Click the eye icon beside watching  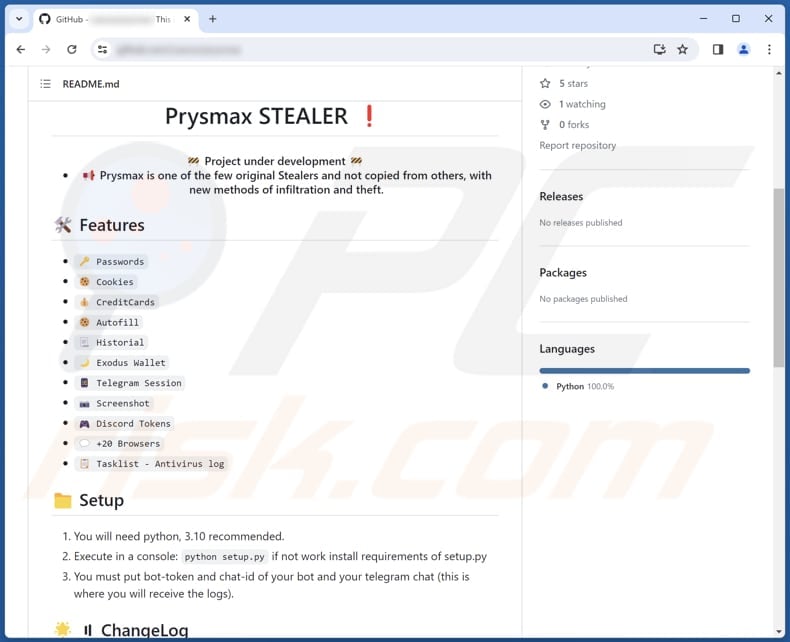click(545, 104)
